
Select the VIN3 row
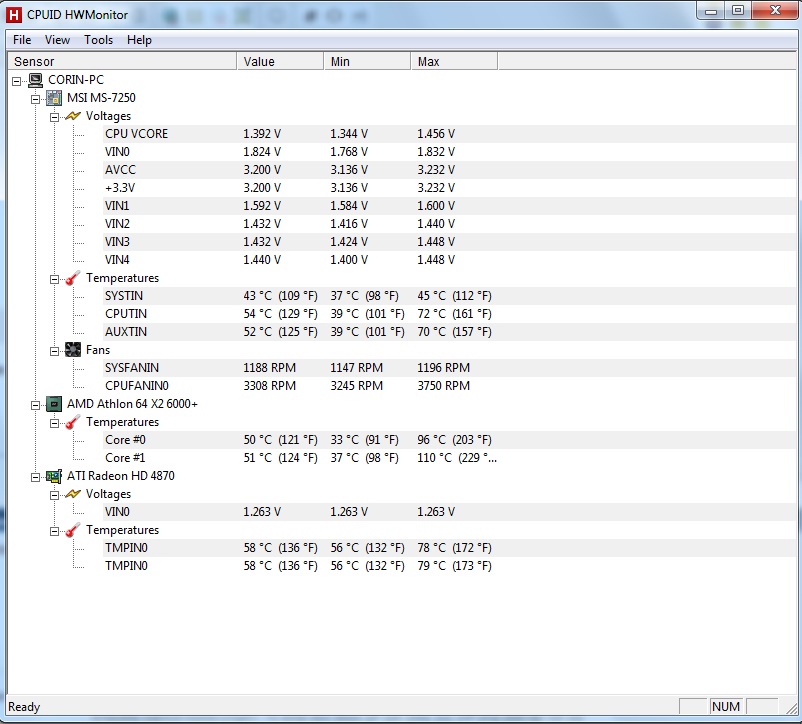(x=450, y=242)
